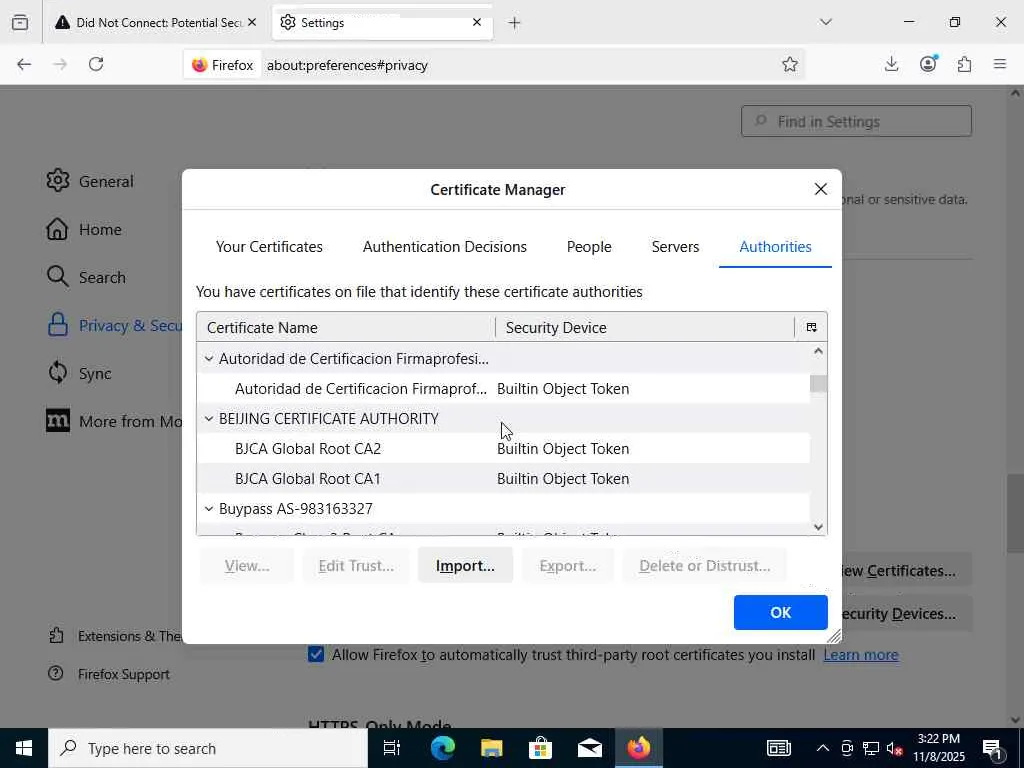Open the Learn more link
The width and height of the screenshot is (1024, 768).
[x=861, y=655]
